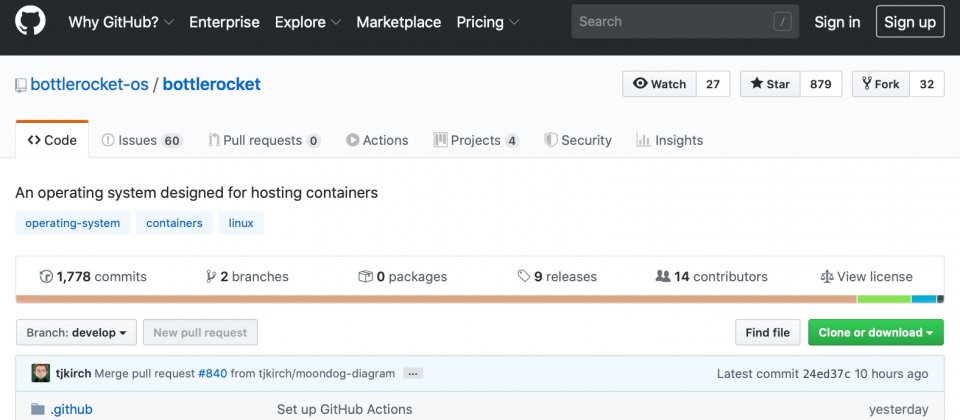Expand the Why GitHub? menu
This screenshot has width=960, height=420.
click(x=121, y=22)
